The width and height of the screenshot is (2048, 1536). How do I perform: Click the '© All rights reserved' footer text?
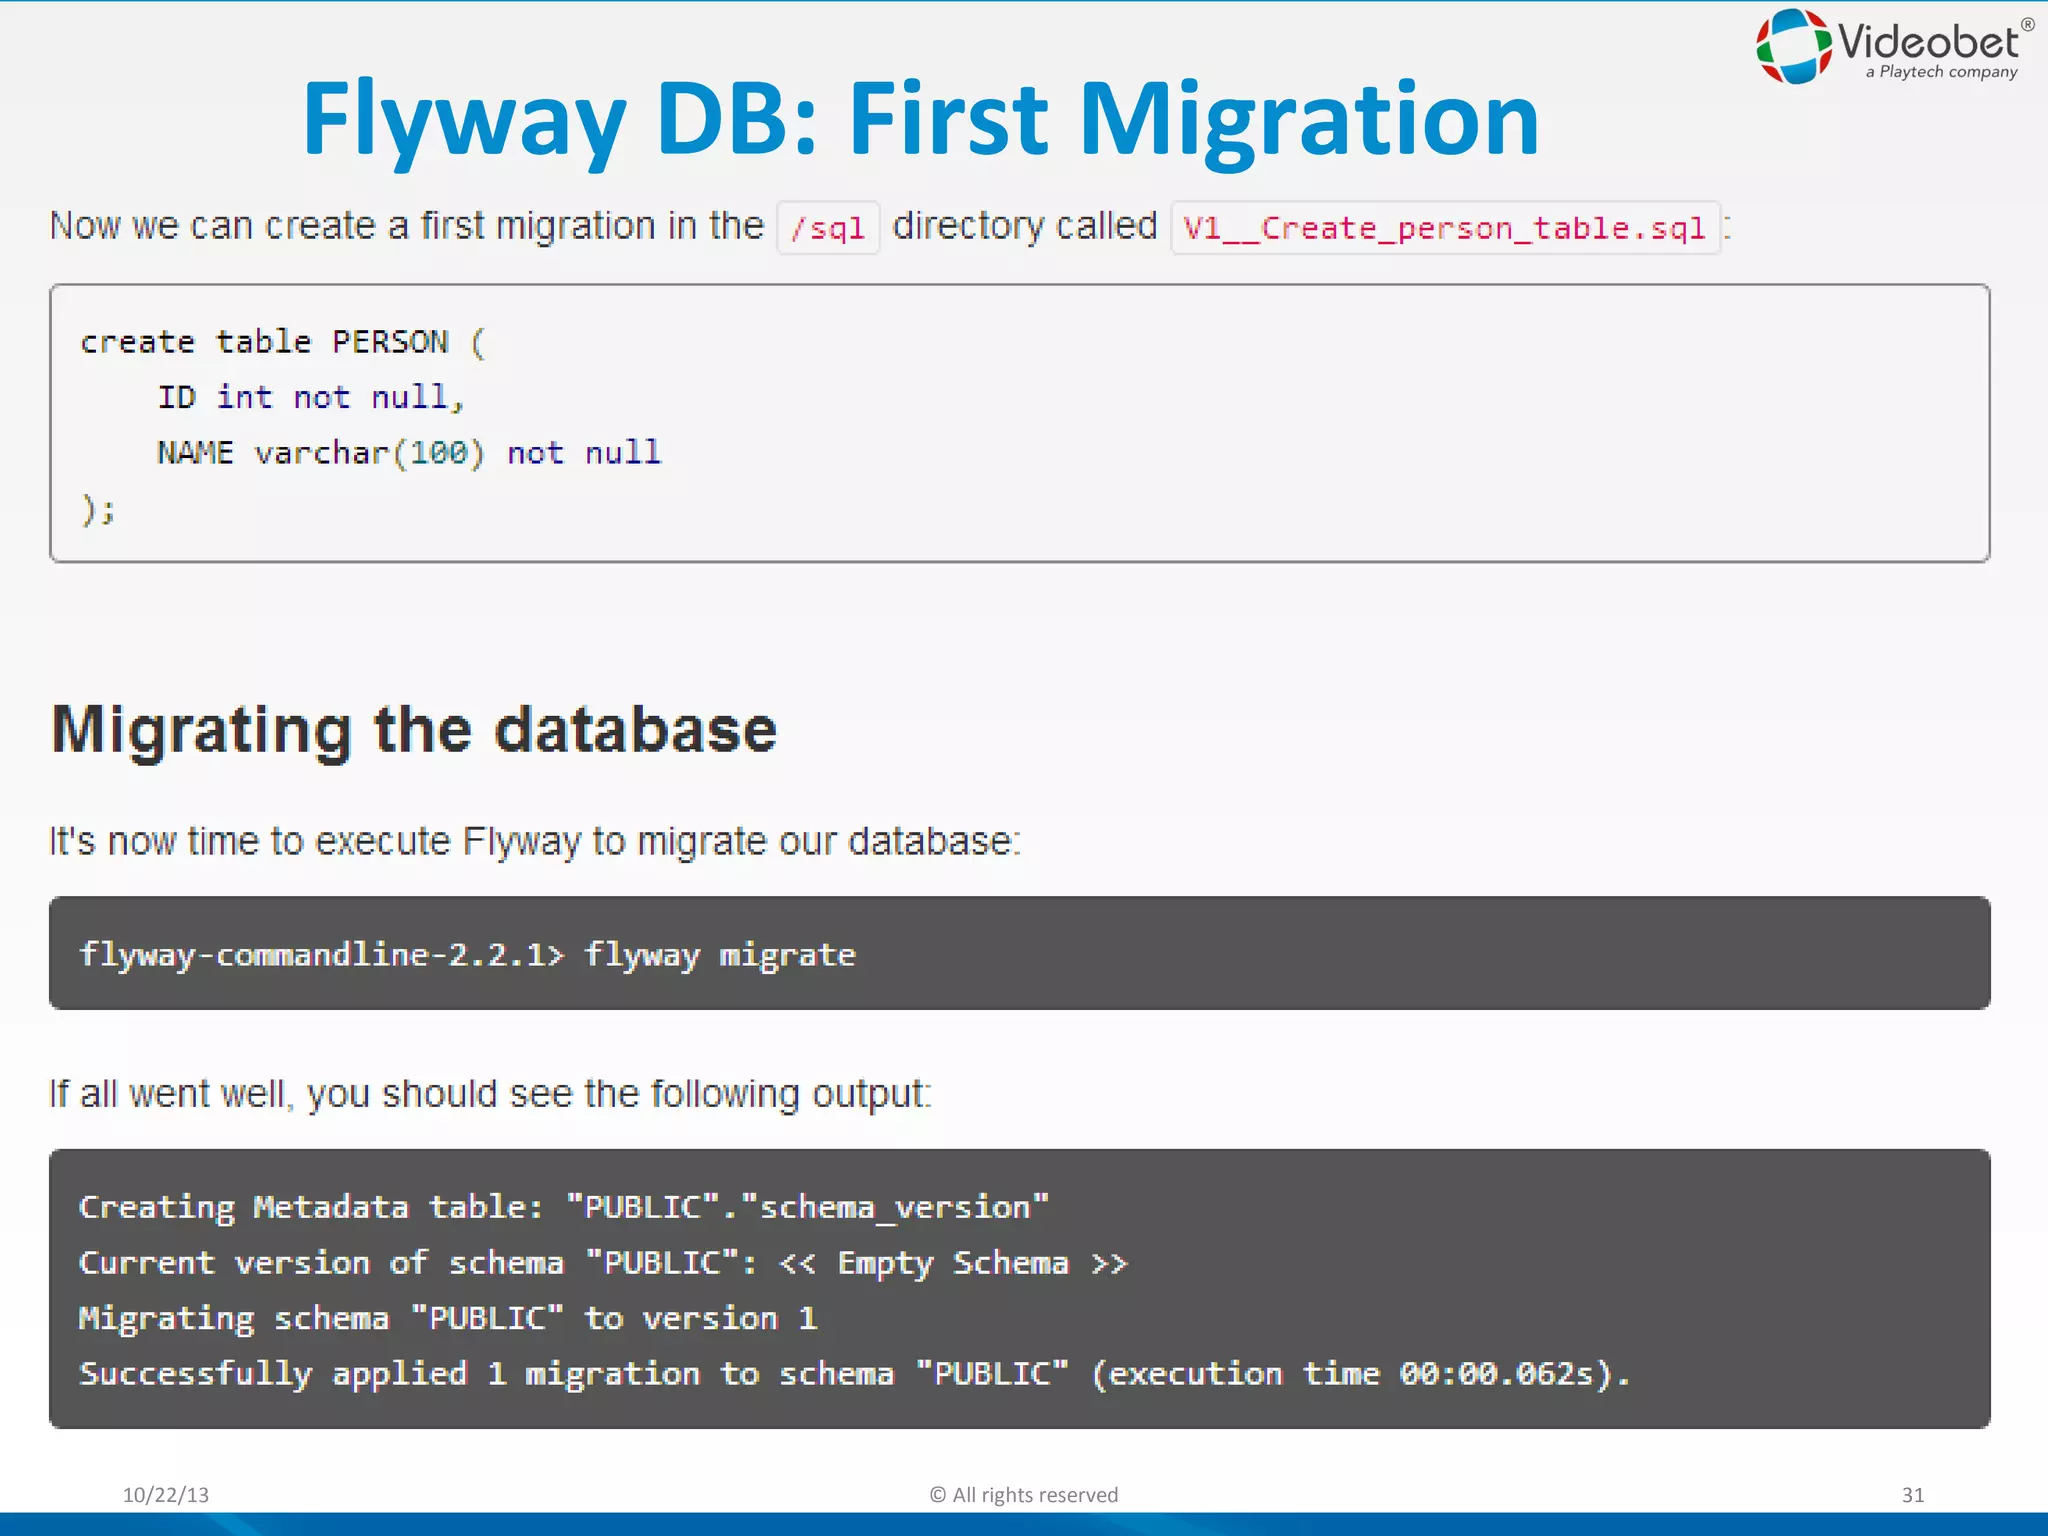[x=1024, y=1495]
